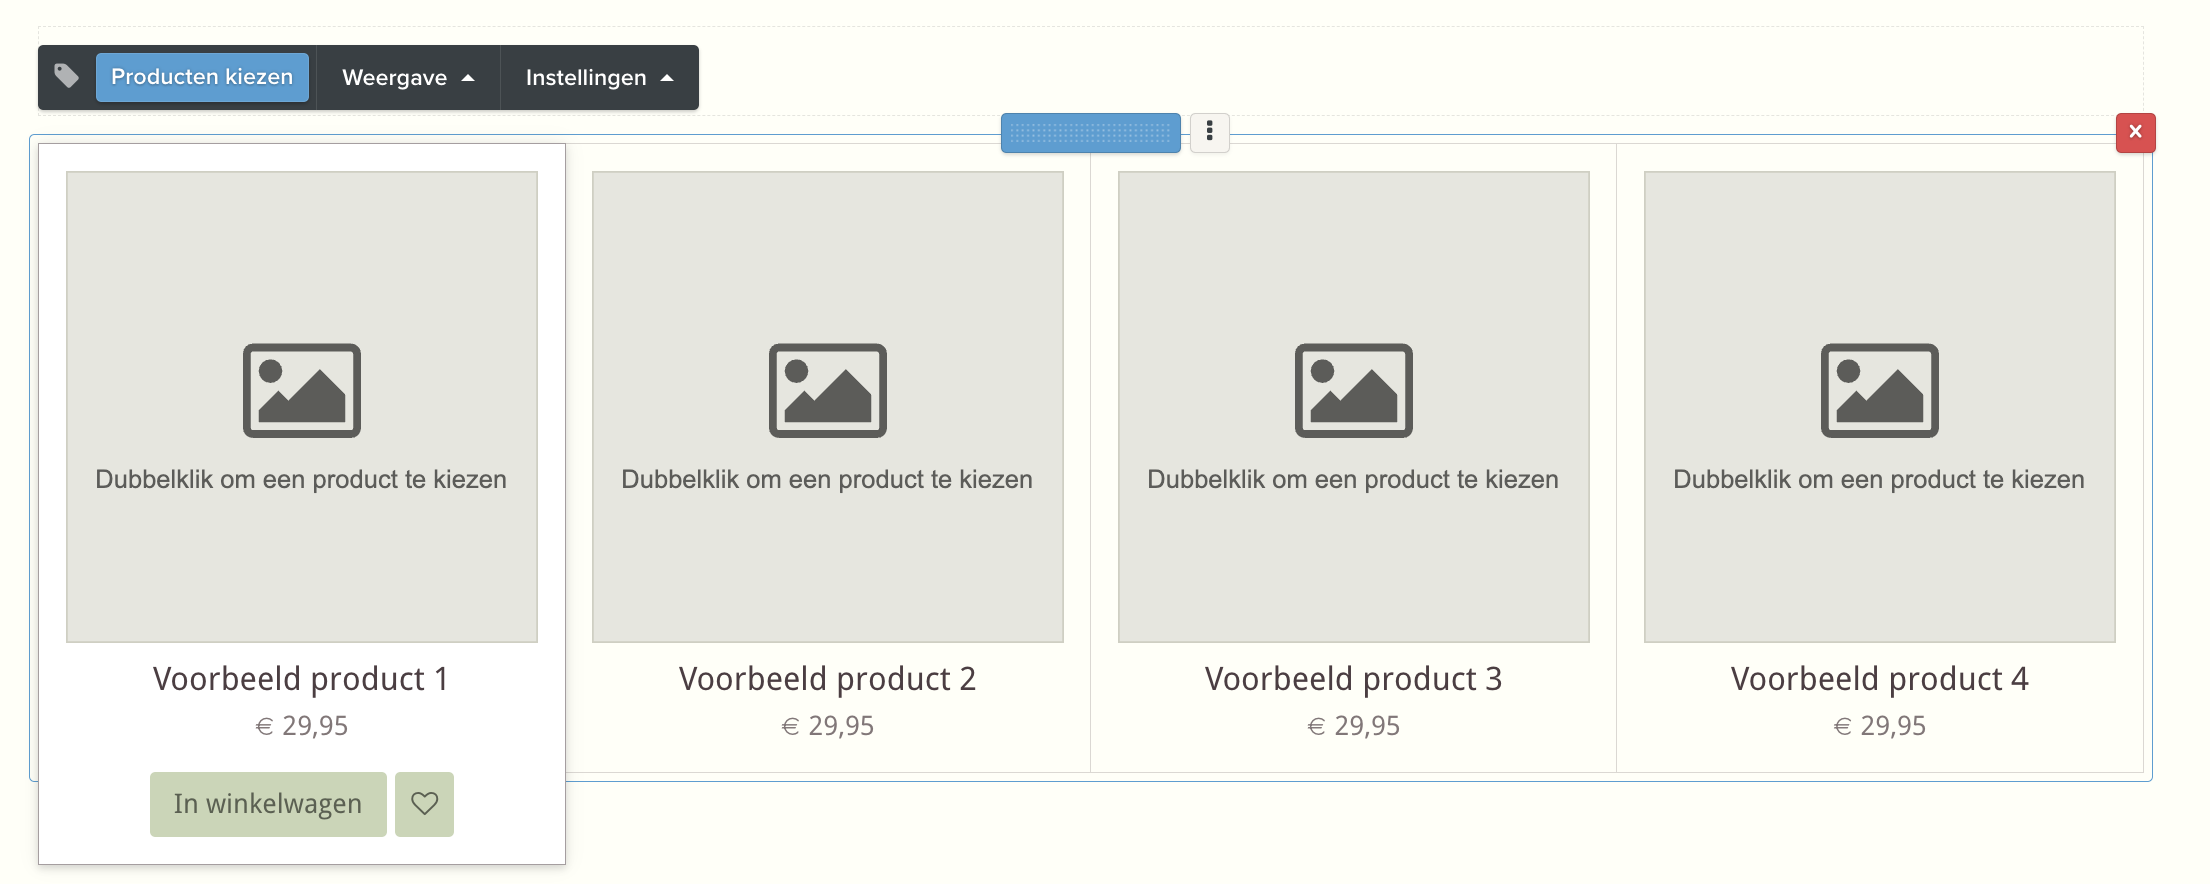Grab the blue dotted drag handle
2210x884 pixels.
[x=1090, y=133]
